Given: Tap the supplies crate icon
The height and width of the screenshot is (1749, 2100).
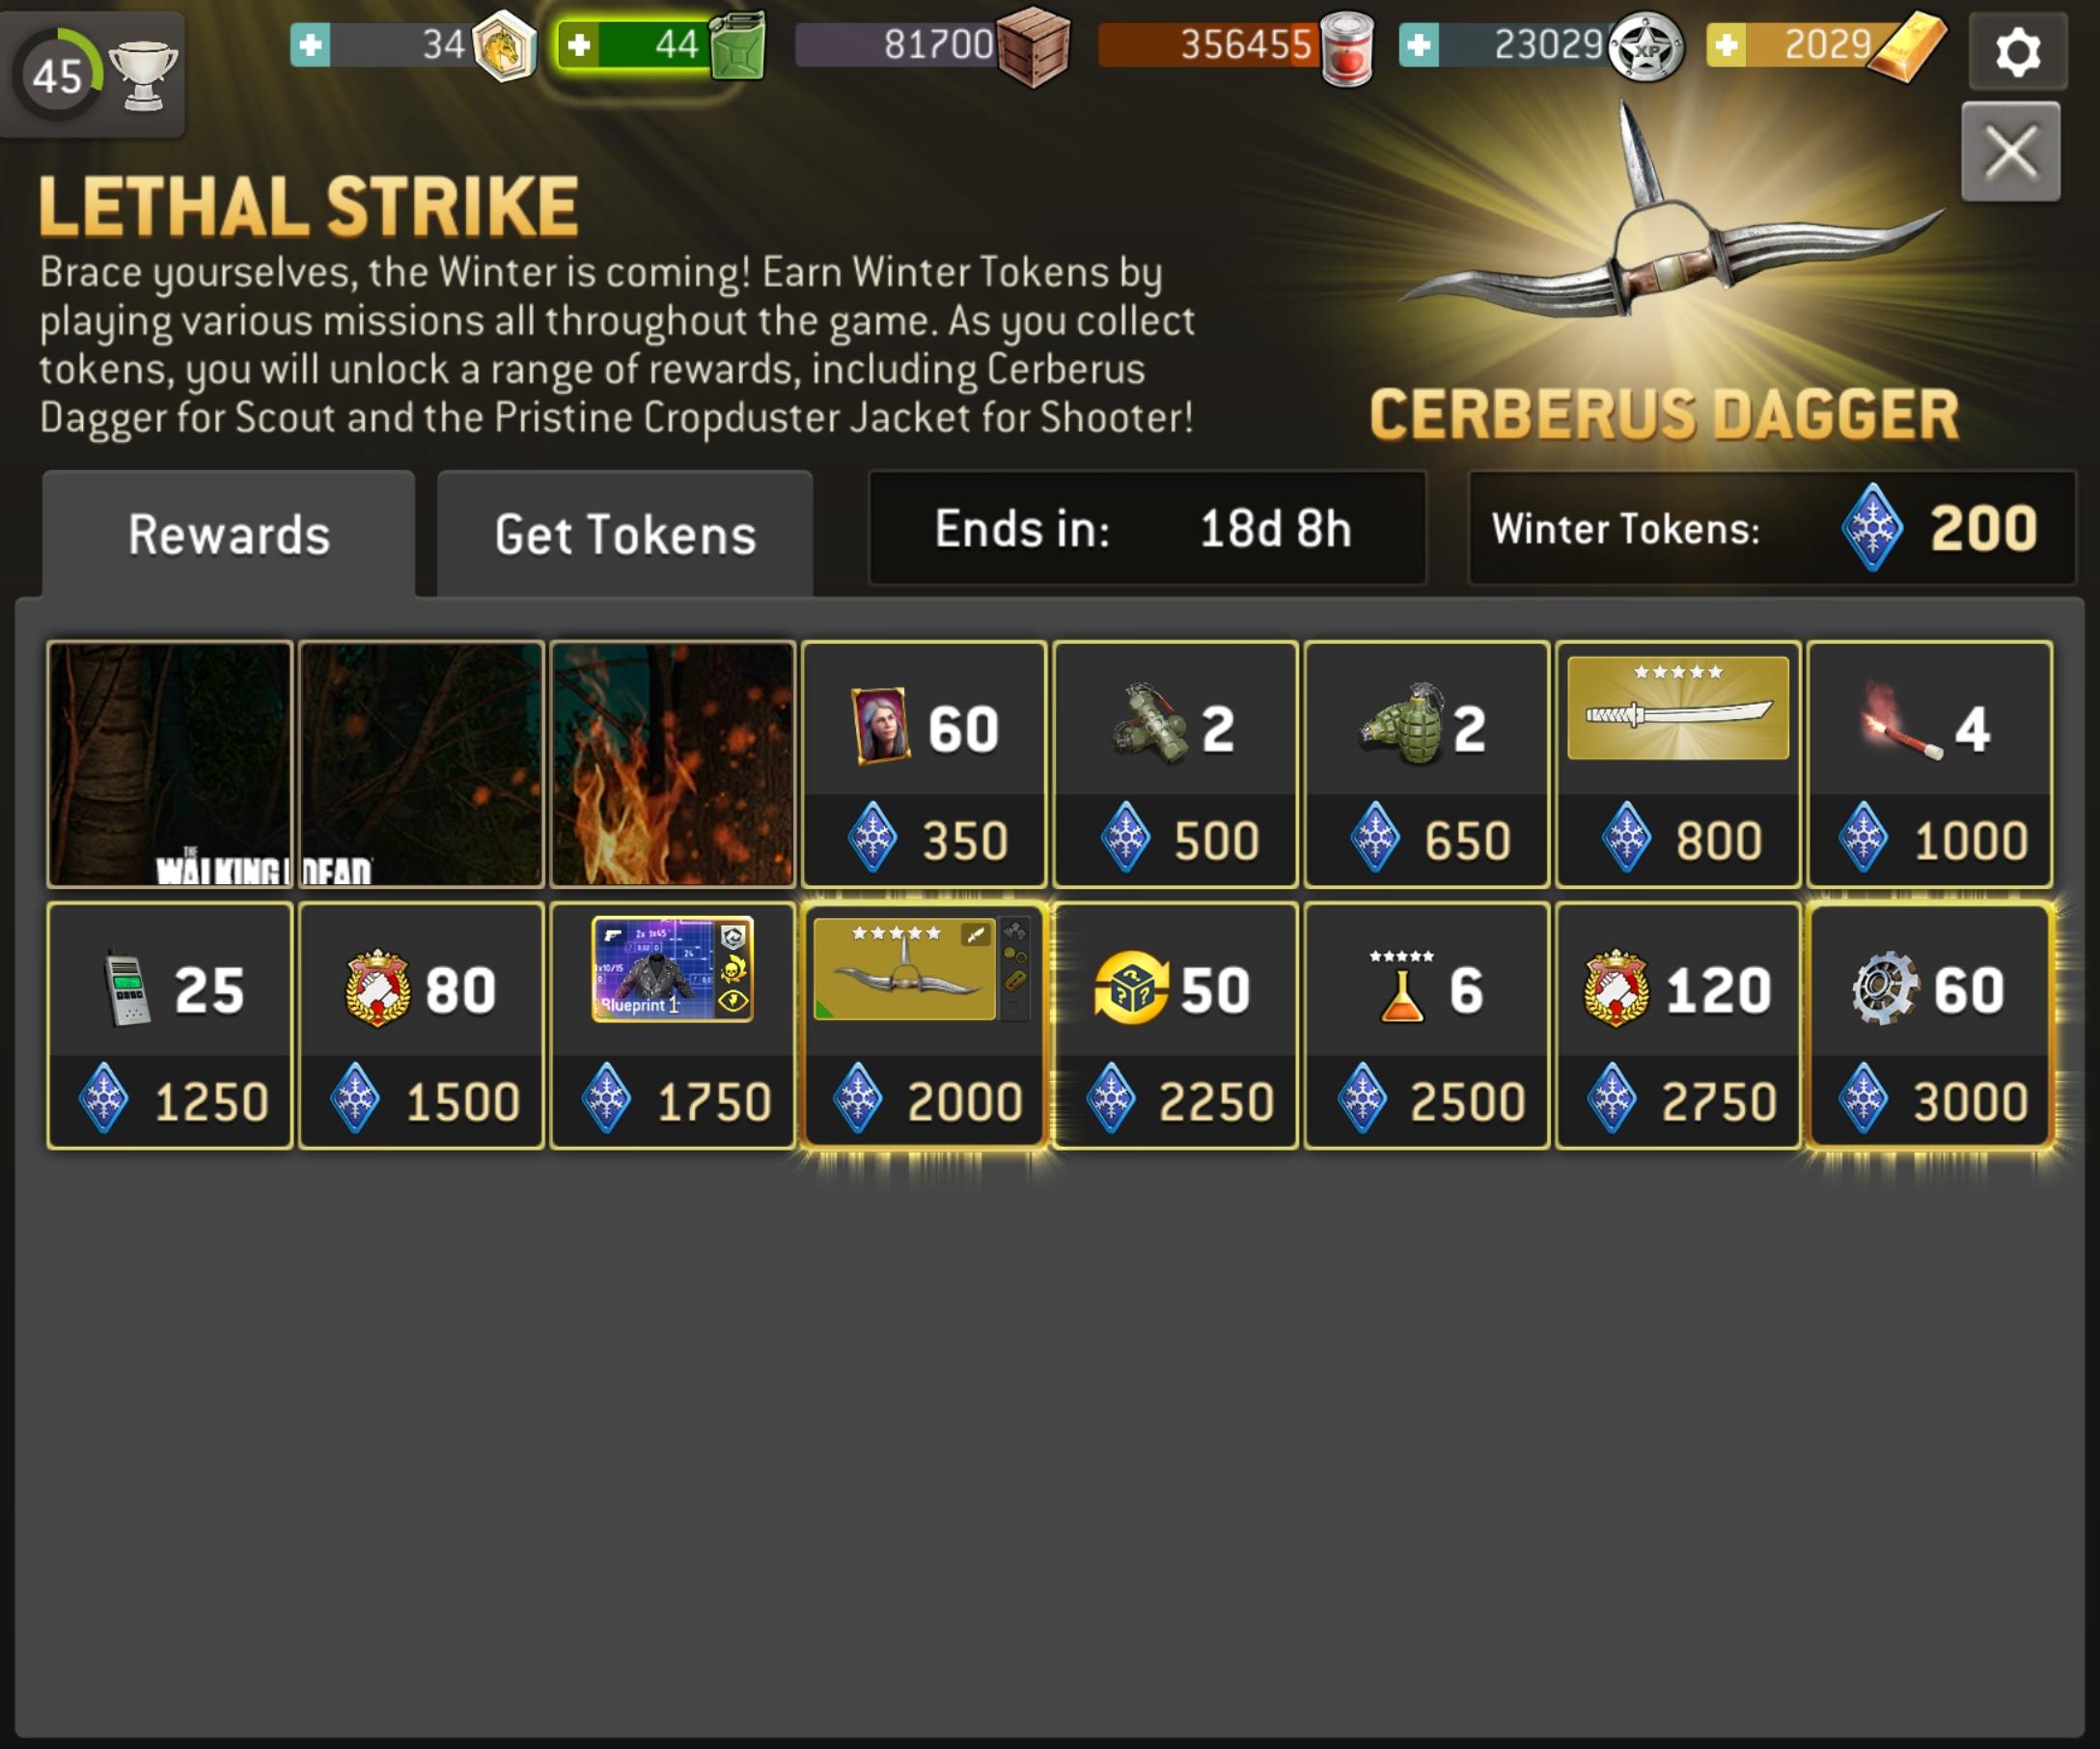Looking at the screenshot, I should coord(1033,46).
